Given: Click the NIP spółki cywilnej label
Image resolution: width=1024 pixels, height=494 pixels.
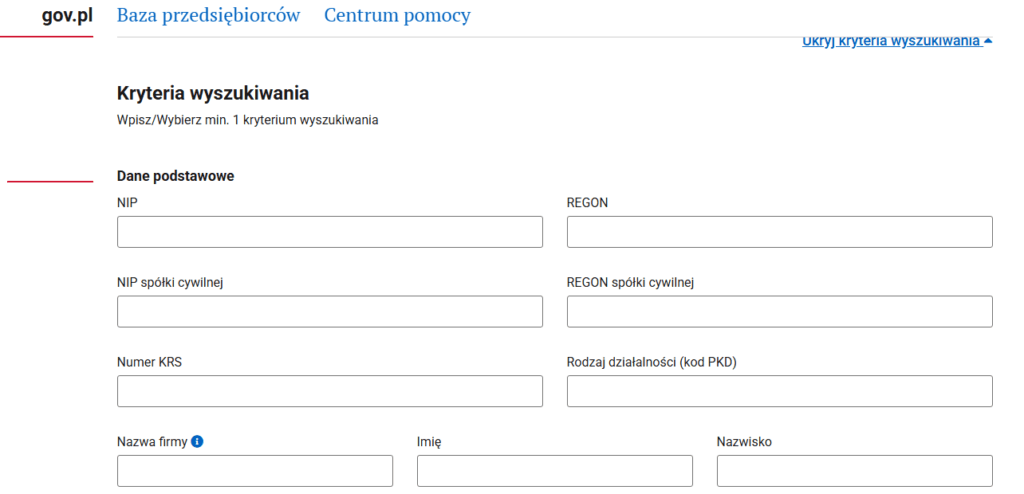Looking at the screenshot, I should coord(169,282).
